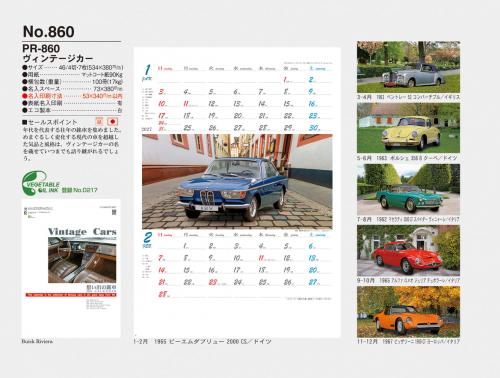500x378 pixels.
Task: Click the large blue February number 2
Action: tap(147, 237)
